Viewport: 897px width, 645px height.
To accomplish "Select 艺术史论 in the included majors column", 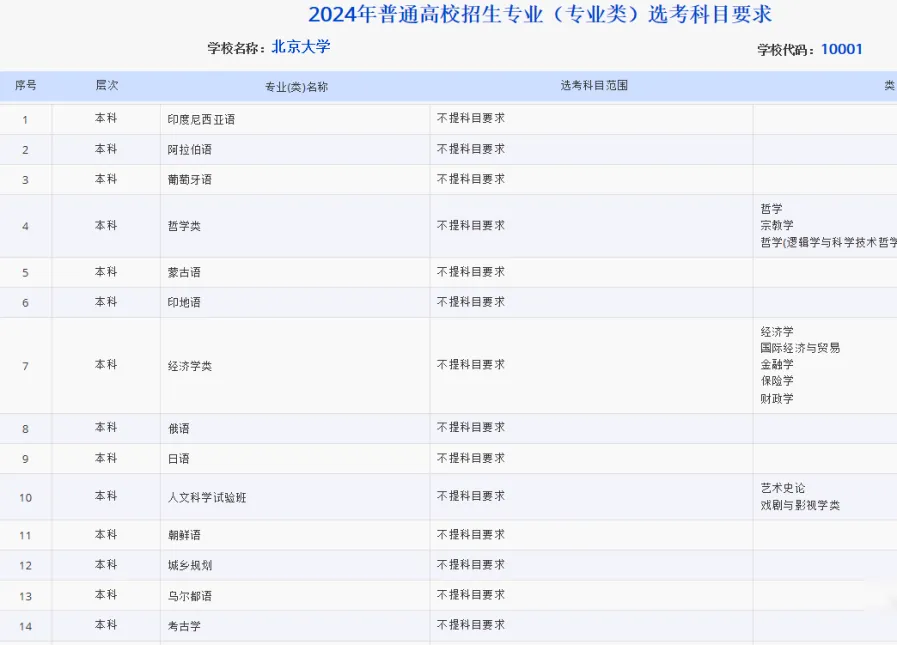I will [x=783, y=488].
